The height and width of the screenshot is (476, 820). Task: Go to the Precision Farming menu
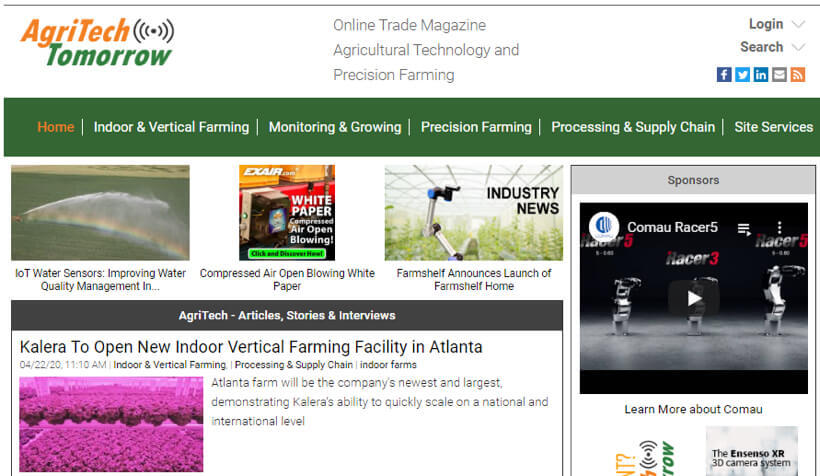pyautogui.click(x=476, y=127)
